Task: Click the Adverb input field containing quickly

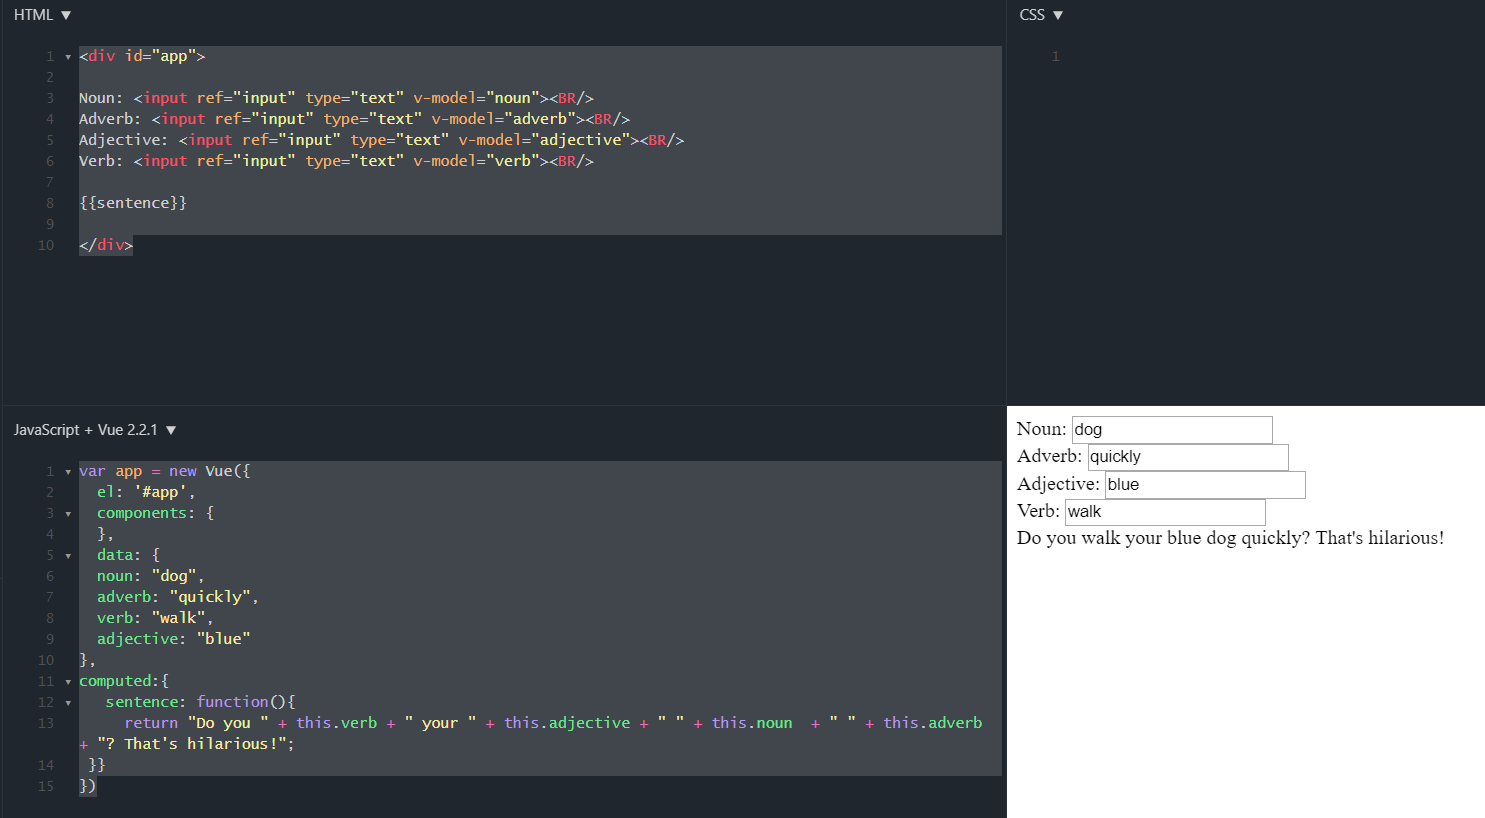Action: coord(1188,457)
